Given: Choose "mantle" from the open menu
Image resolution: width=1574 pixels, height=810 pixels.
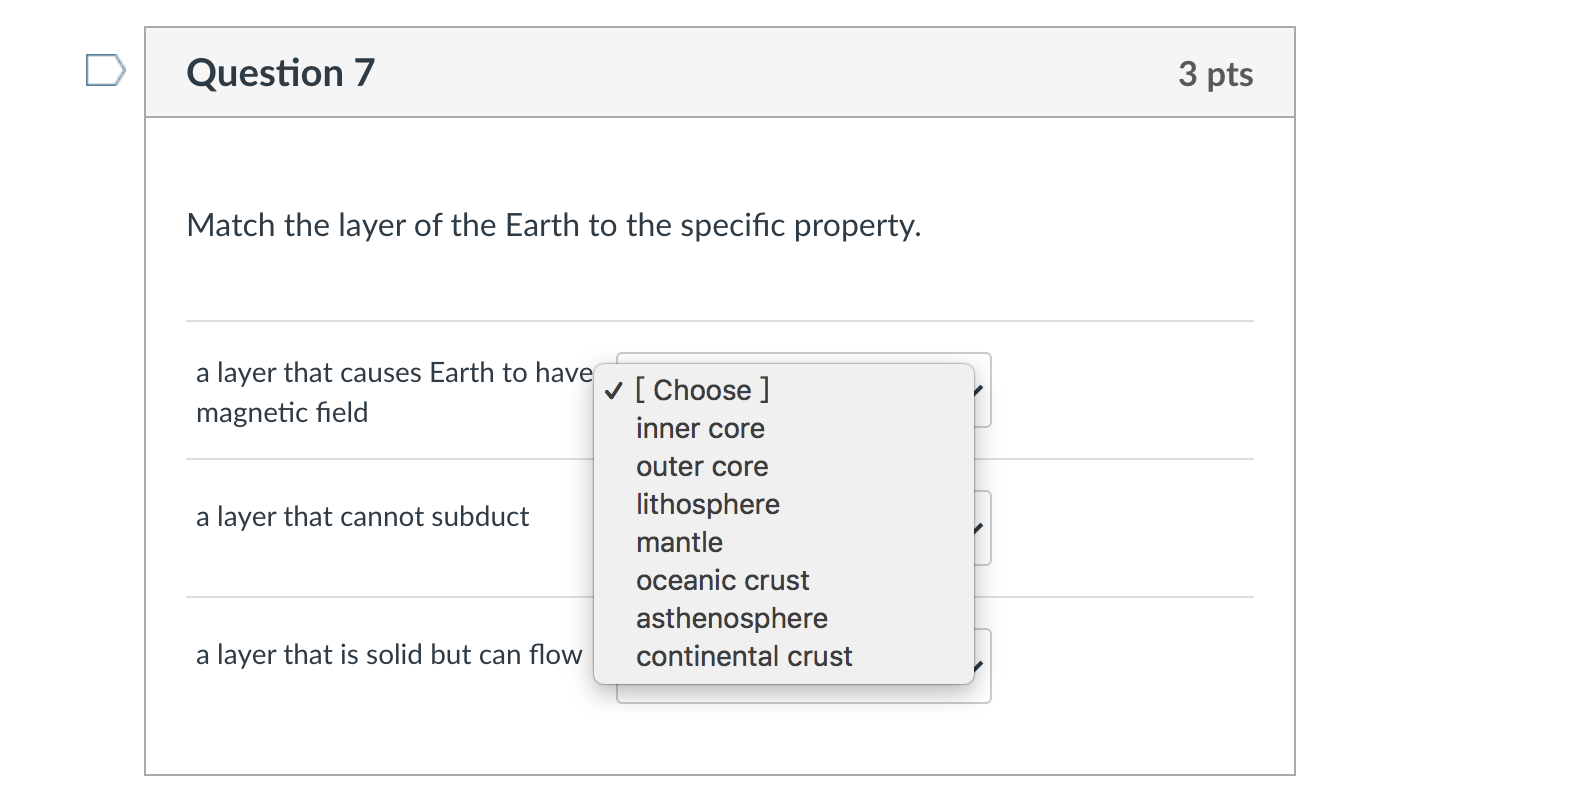Looking at the screenshot, I should coord(679,542).
